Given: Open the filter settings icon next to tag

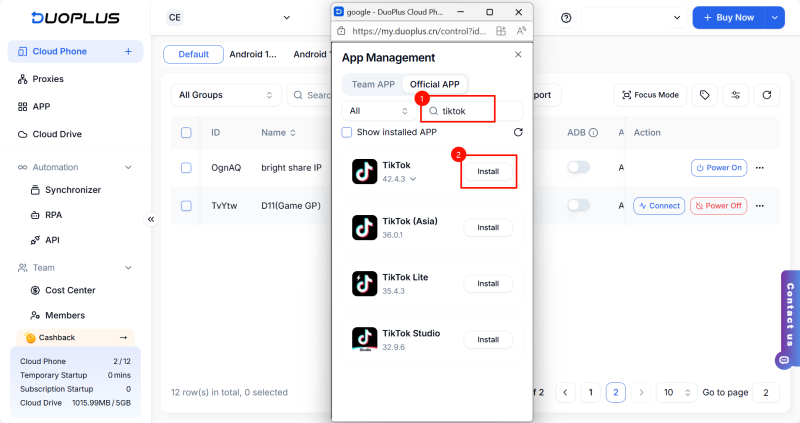Looking at the screenshot, I should 736,95.
